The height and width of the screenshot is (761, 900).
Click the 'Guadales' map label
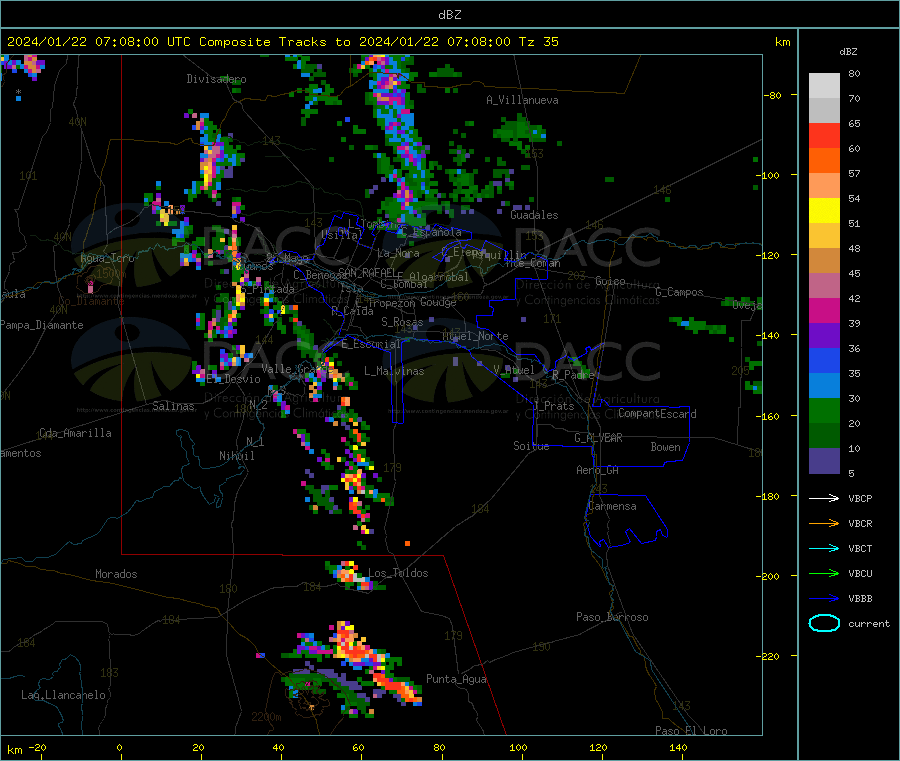click(534, 215)
